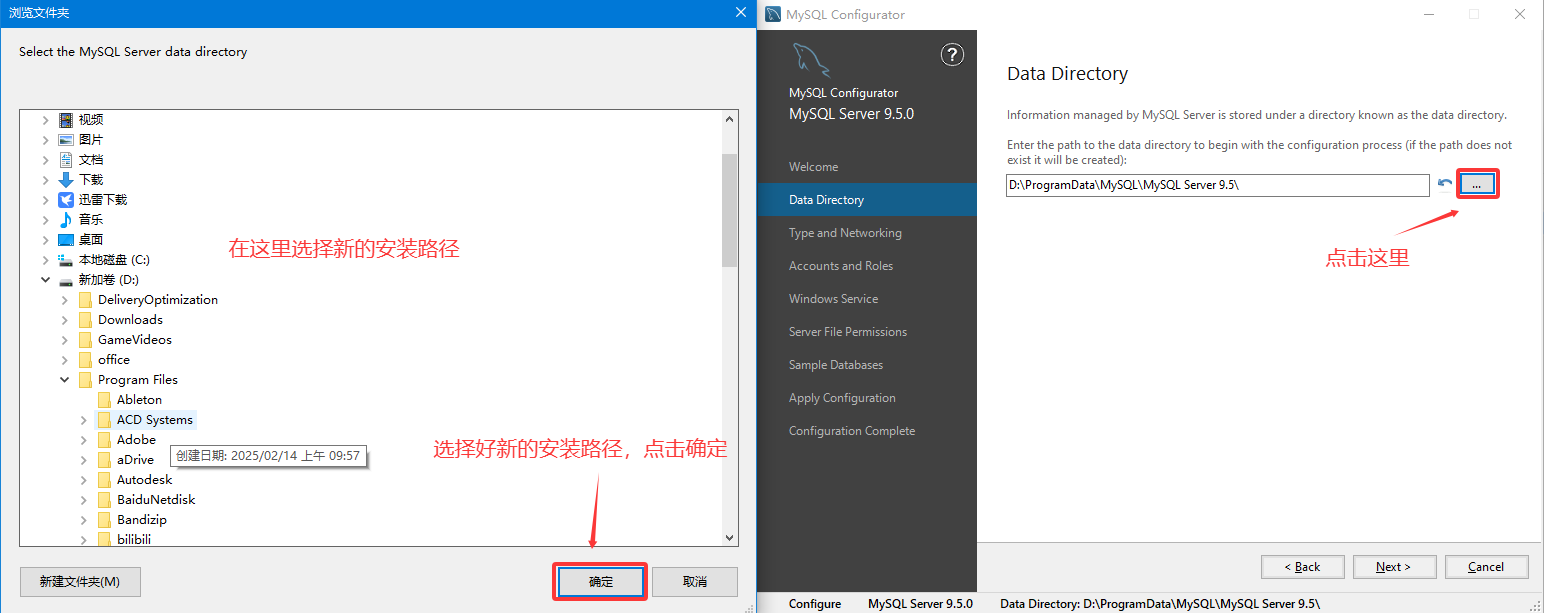
Task: Expand the Autodesk node
Action: tap(84, 480)
